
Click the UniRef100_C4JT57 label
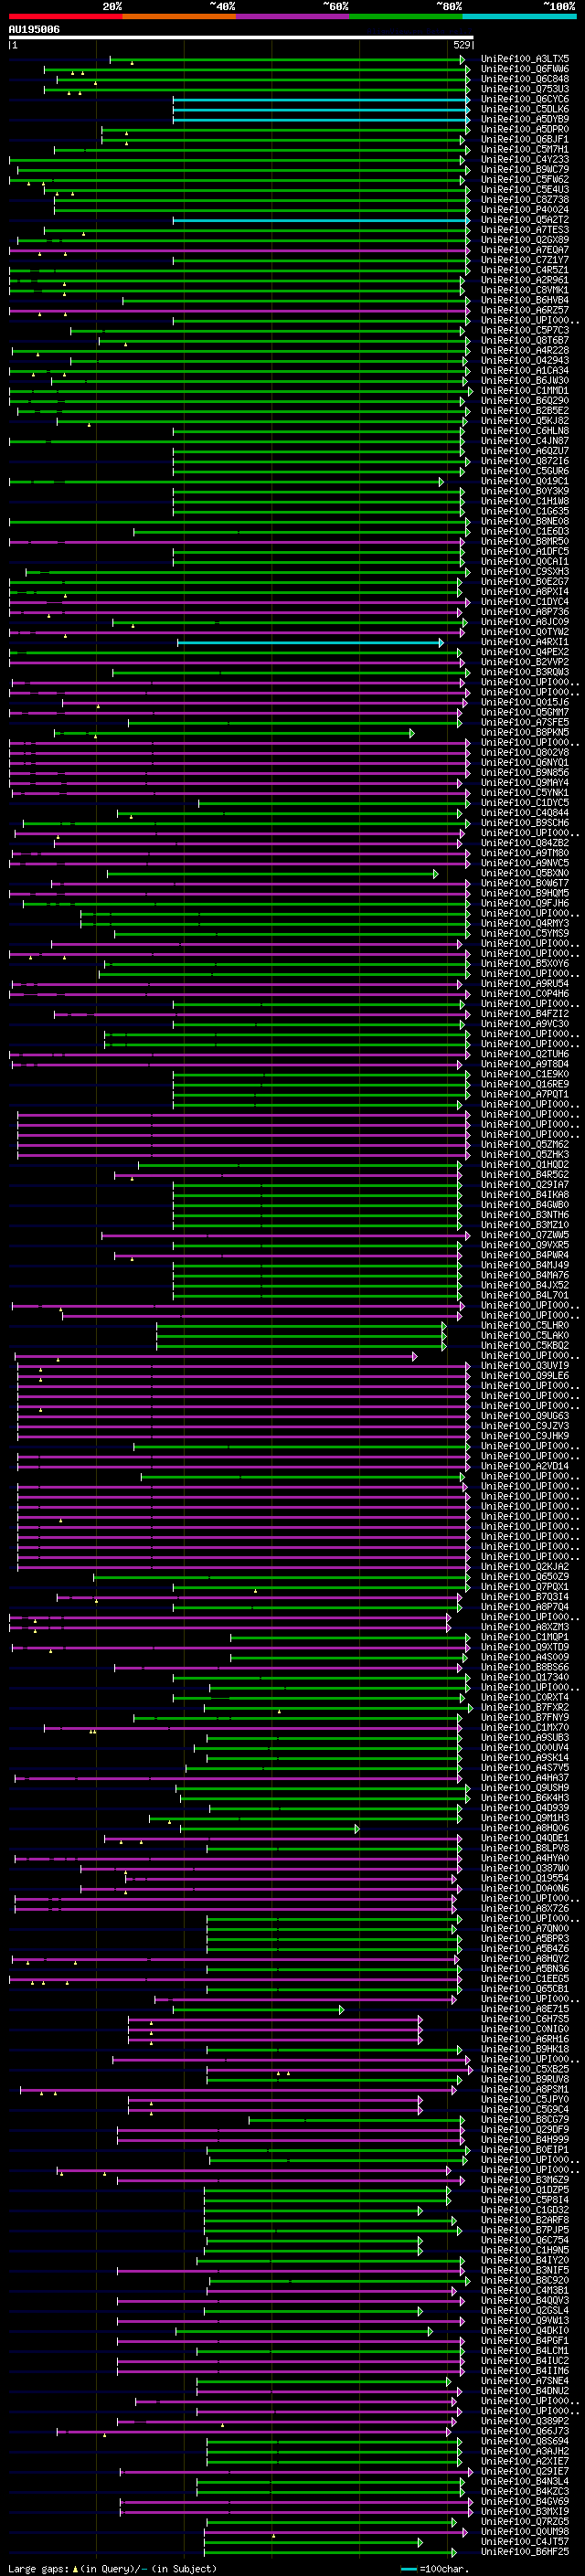tap(525, 2543)
